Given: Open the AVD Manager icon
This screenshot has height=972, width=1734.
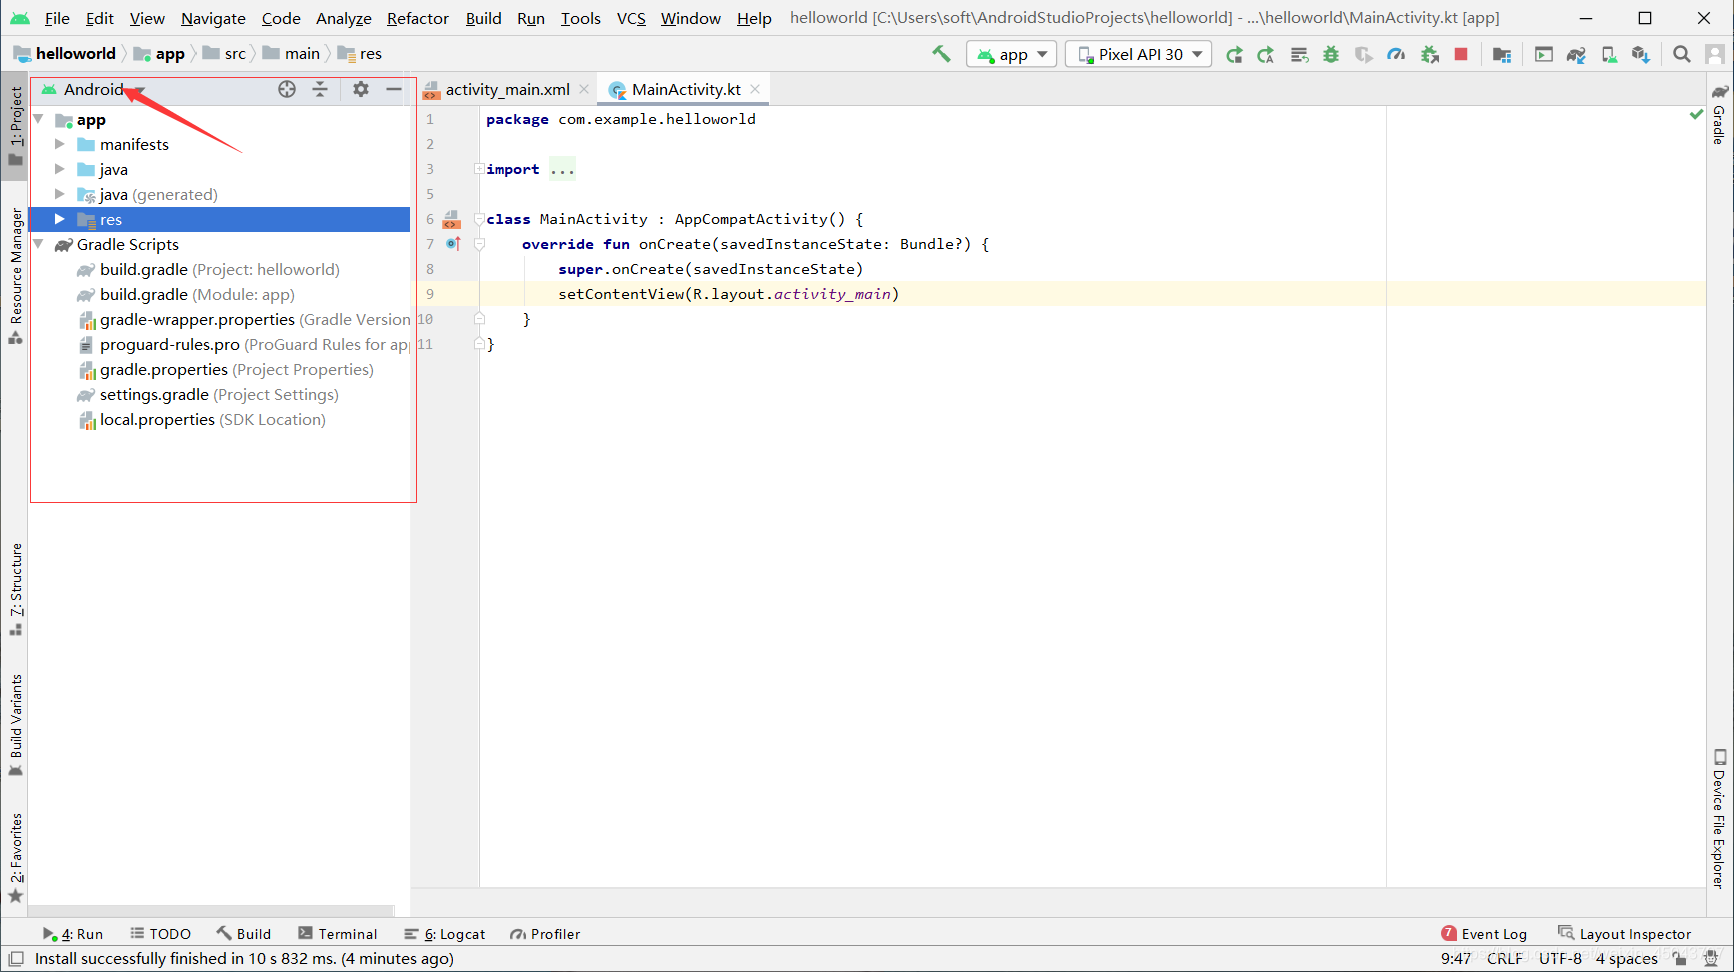Looking at the screenshot, I should 1609,54.
